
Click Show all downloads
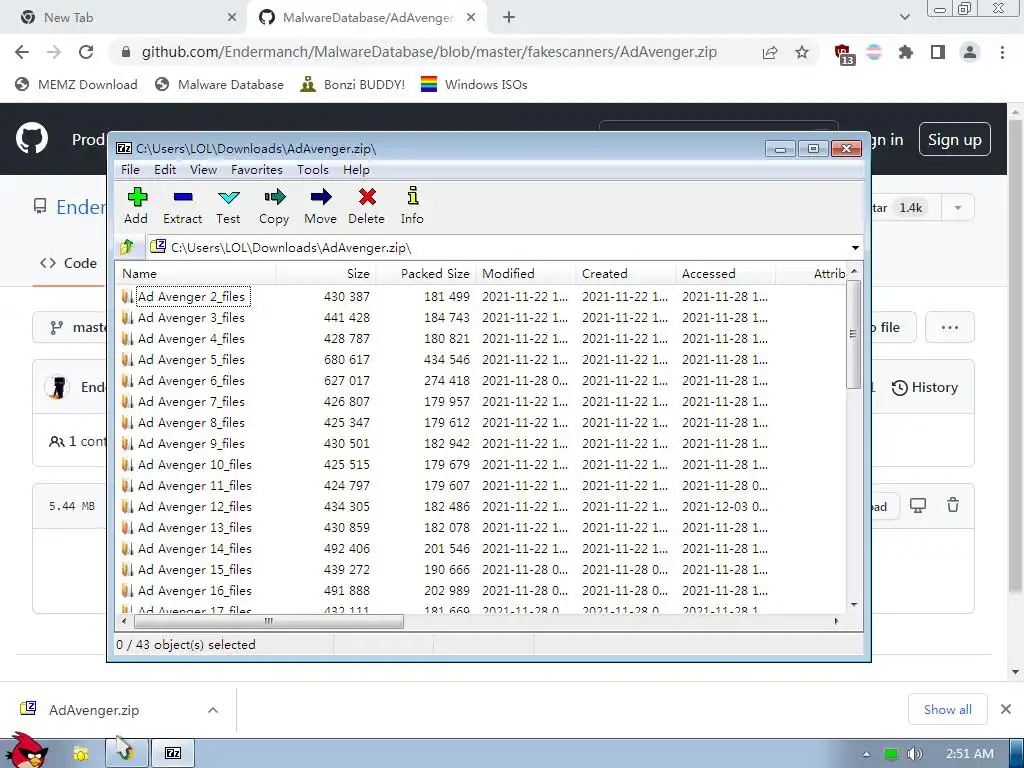click(x=948, y=709)
